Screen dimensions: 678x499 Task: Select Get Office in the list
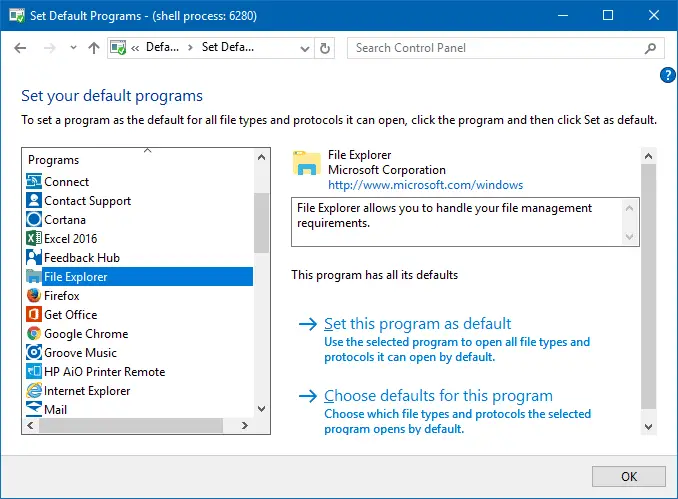[70, 315]
